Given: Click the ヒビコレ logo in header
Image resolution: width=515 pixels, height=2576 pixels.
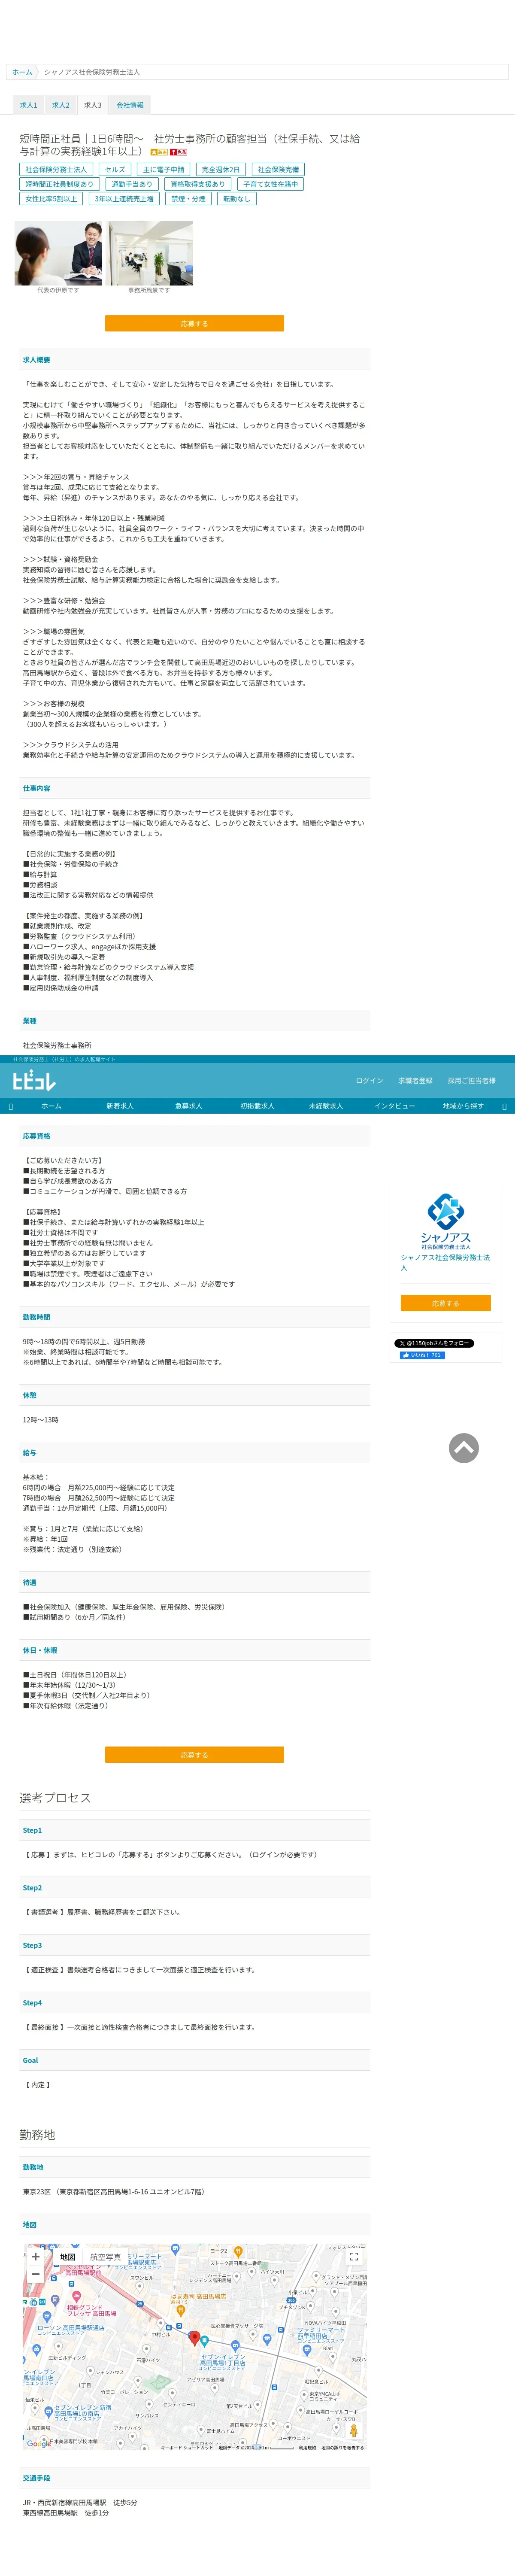Looking at the screenshot, I should tap(33, 1080).
